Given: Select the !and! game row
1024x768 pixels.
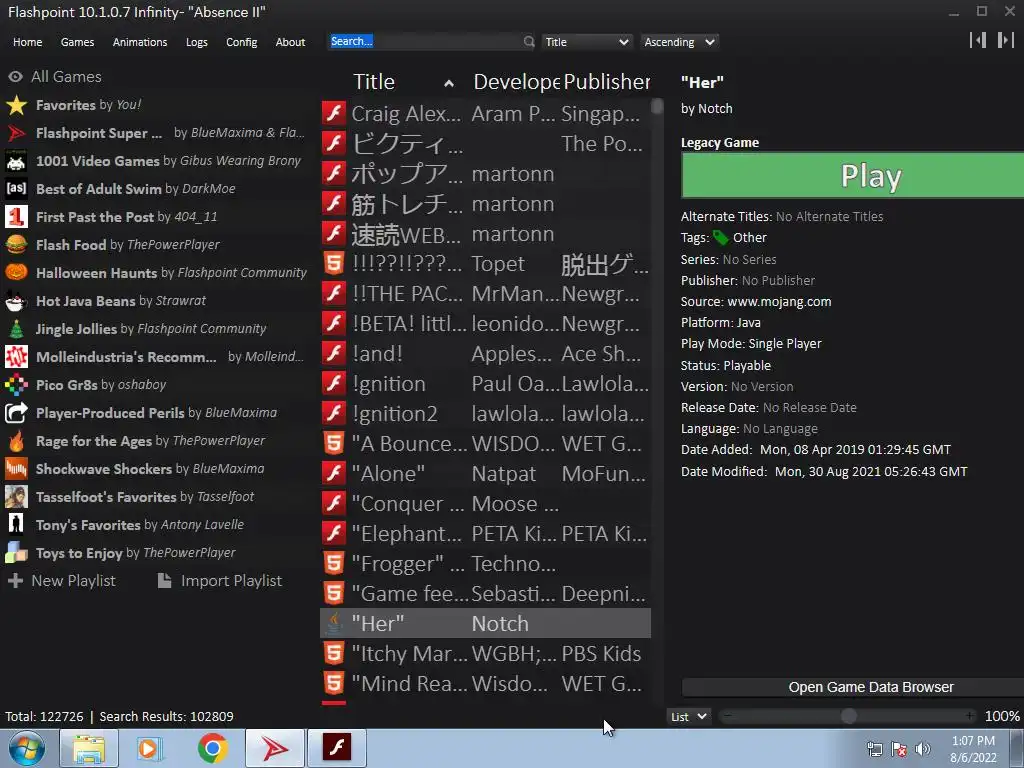Looking at the screenshot, I should (485, 353).
